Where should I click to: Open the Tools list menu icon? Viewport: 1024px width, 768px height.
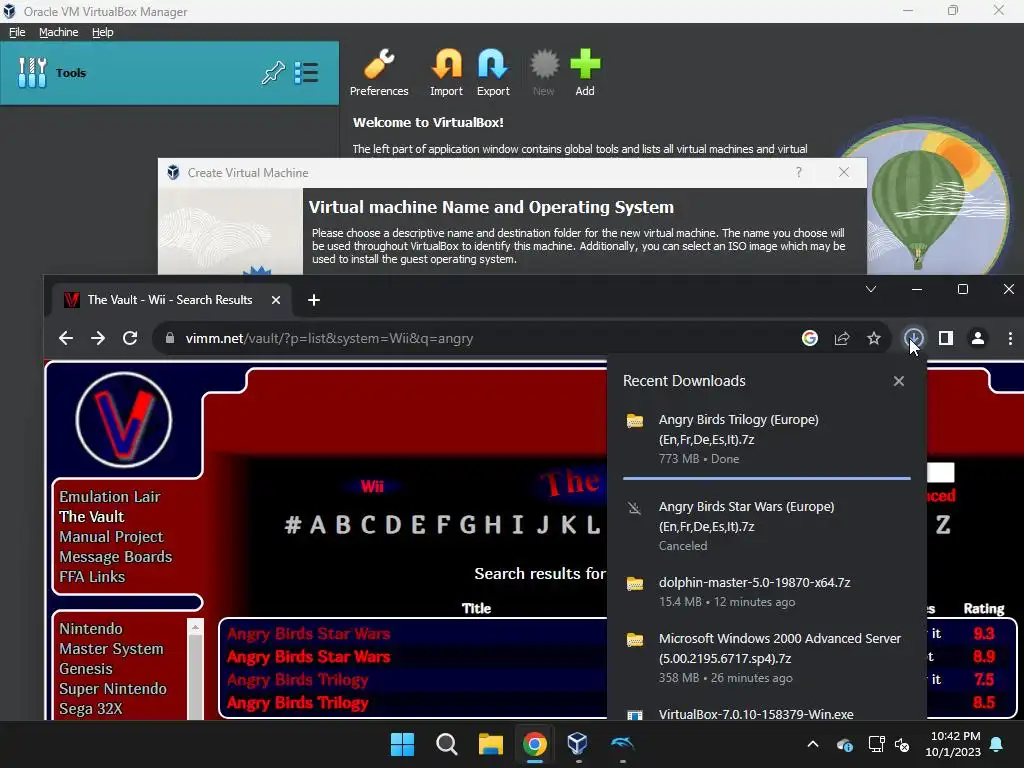point(306,72)
